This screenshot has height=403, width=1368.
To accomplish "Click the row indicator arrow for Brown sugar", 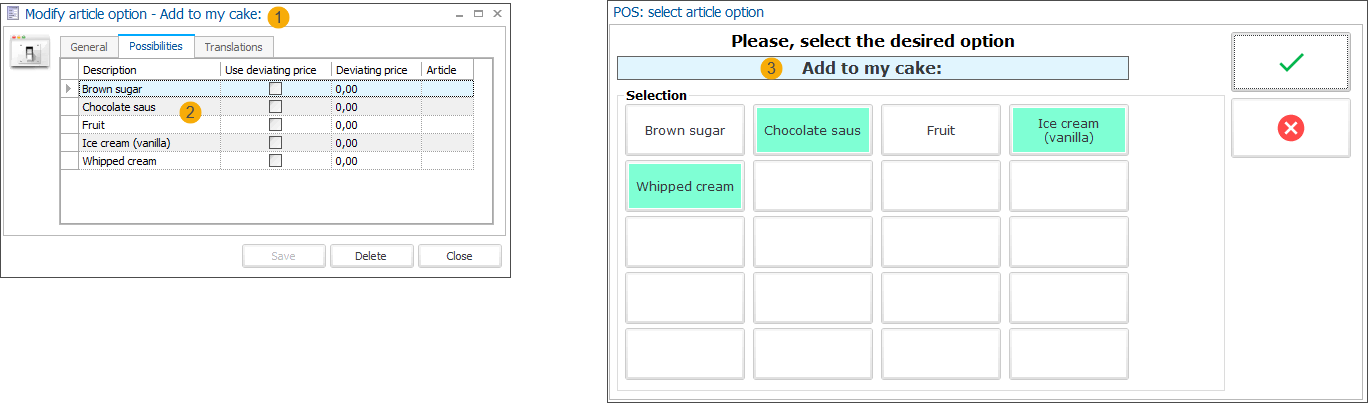I will 69,89.
